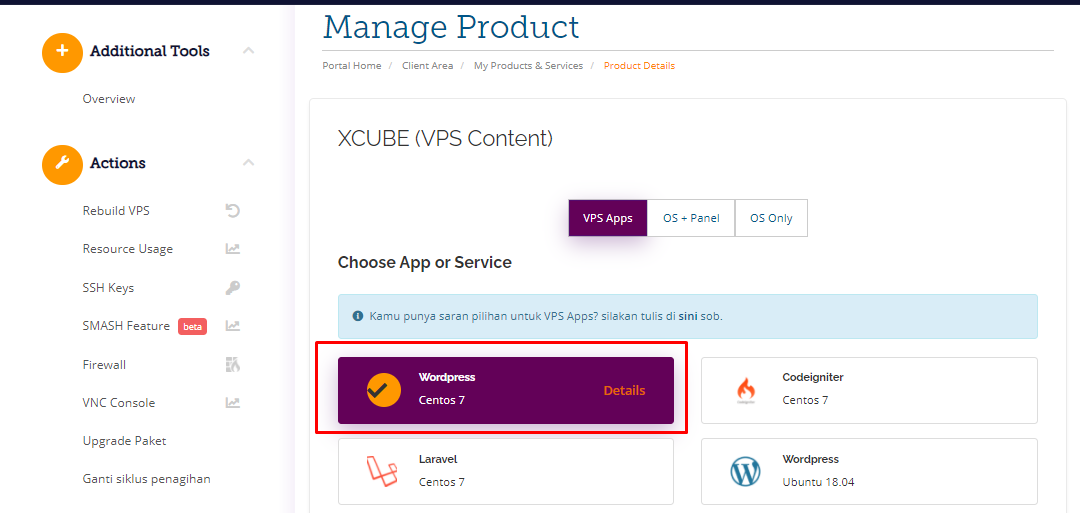Open Upgrade Paket action

click(124, 441)
